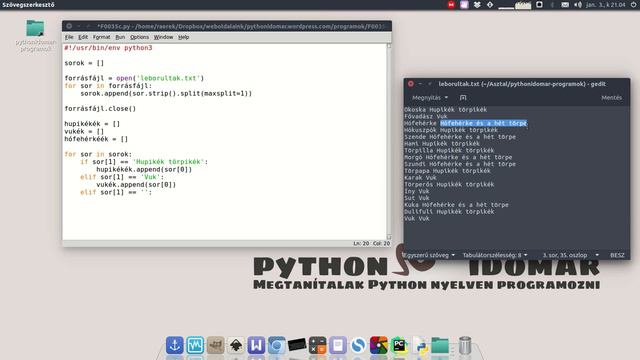The width and height of the screenshot is (640, 360).
Task: Launch PyCharm from the dock
Action: pos(399,345)
